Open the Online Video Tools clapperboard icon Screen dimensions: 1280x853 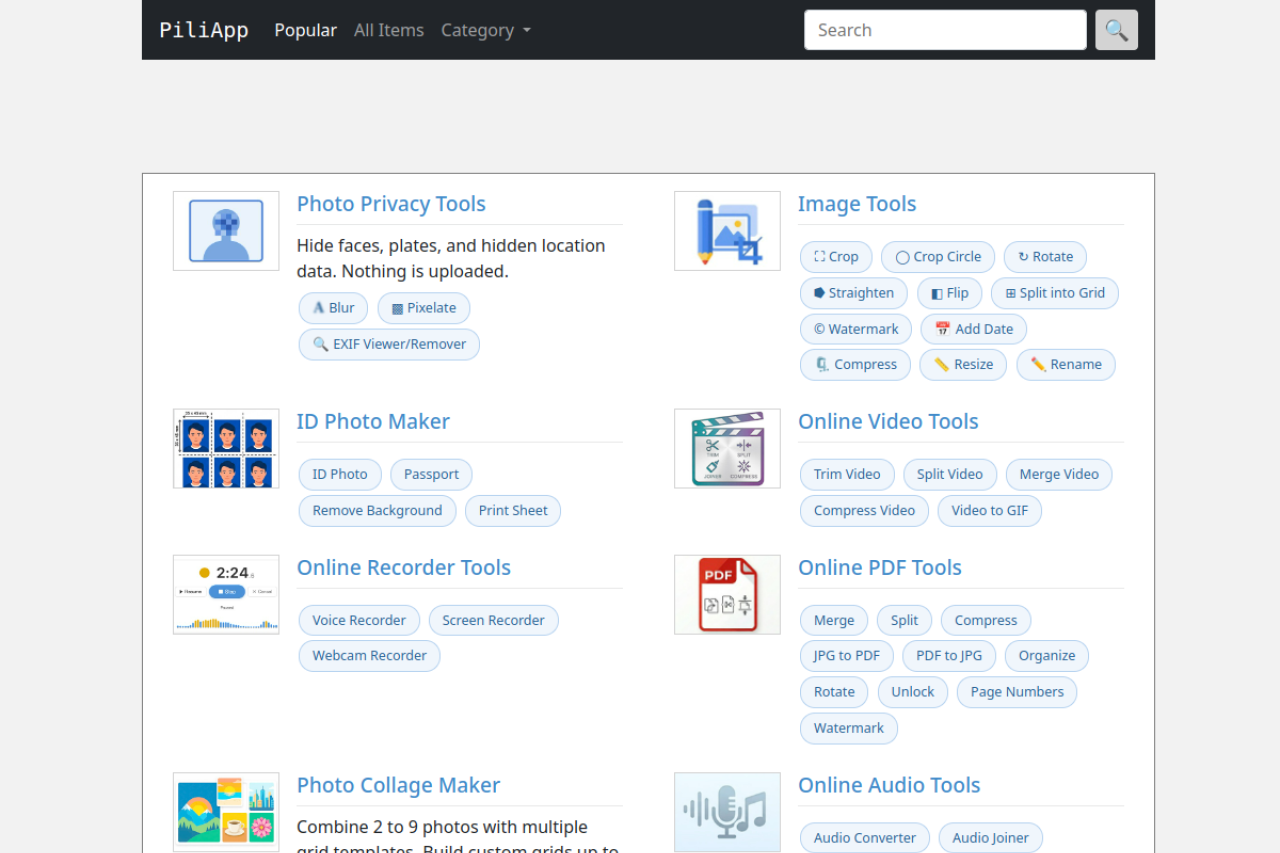[x=727, y=448]
